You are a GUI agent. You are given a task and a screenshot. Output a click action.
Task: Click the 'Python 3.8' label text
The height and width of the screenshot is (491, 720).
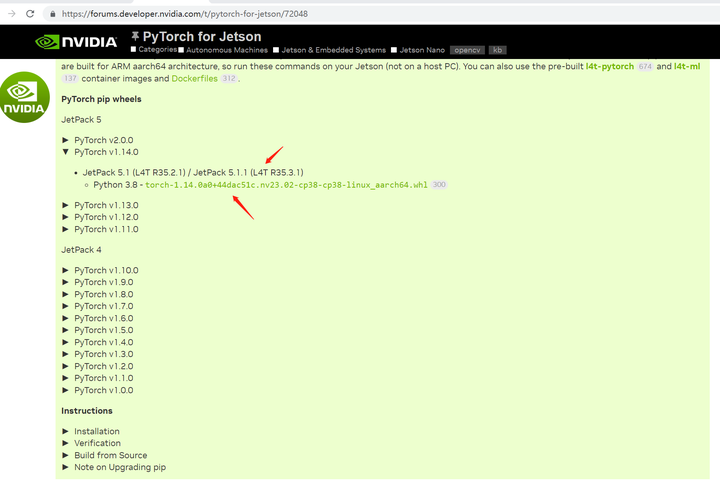click(x=115, y=185)
